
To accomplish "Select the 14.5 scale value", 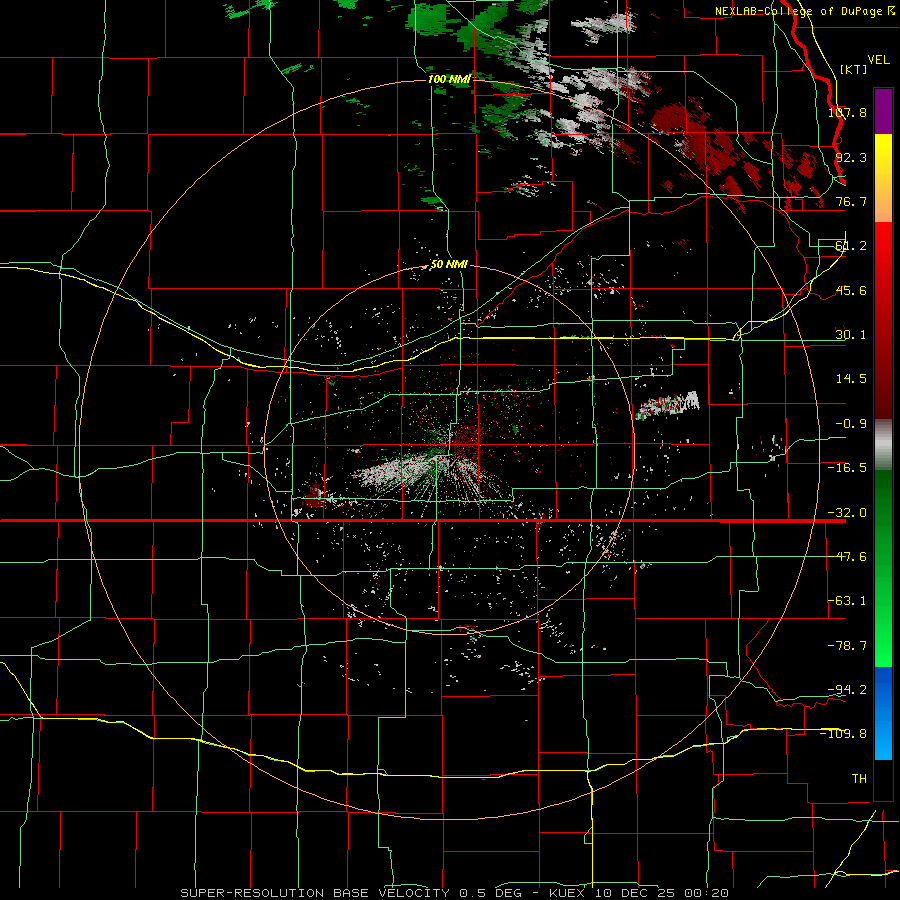I will (851, 379).
